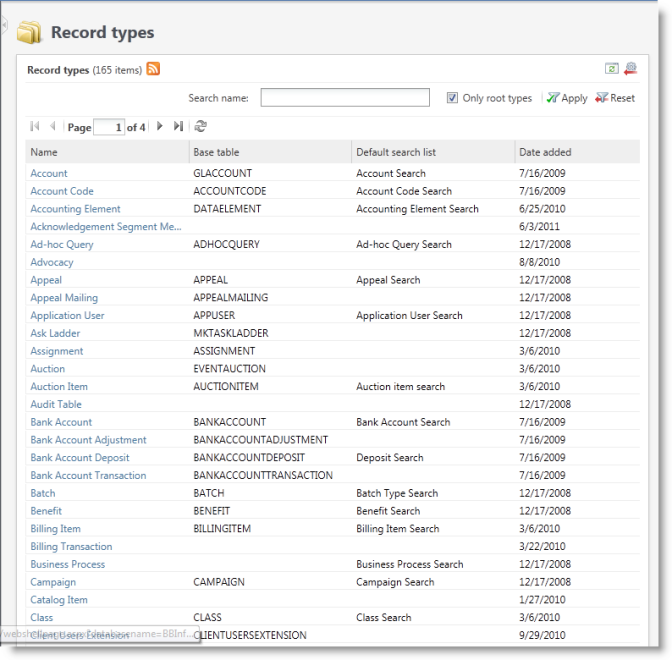Go to the next page
This screenshot has height=660, width=672.
click(x=160, y=127)
